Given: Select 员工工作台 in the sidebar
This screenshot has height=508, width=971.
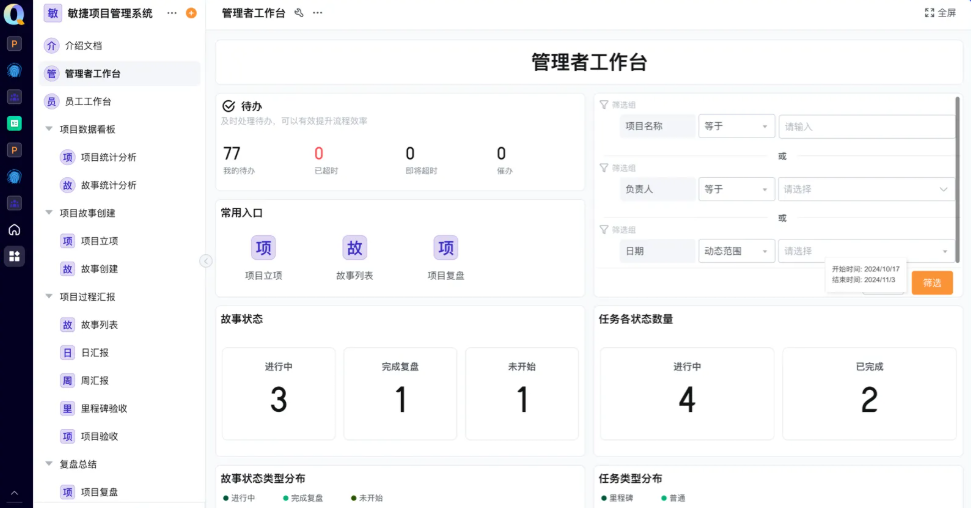Looking at the screenshot, I should coord(88,101).
